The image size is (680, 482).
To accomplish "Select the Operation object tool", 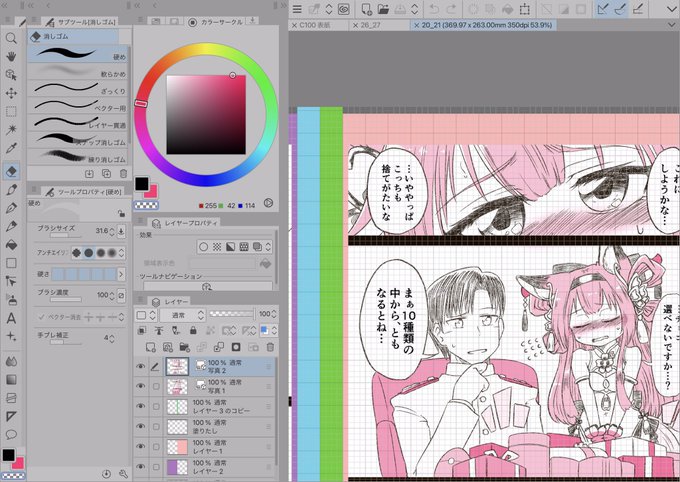I will (x=11, y=75).
